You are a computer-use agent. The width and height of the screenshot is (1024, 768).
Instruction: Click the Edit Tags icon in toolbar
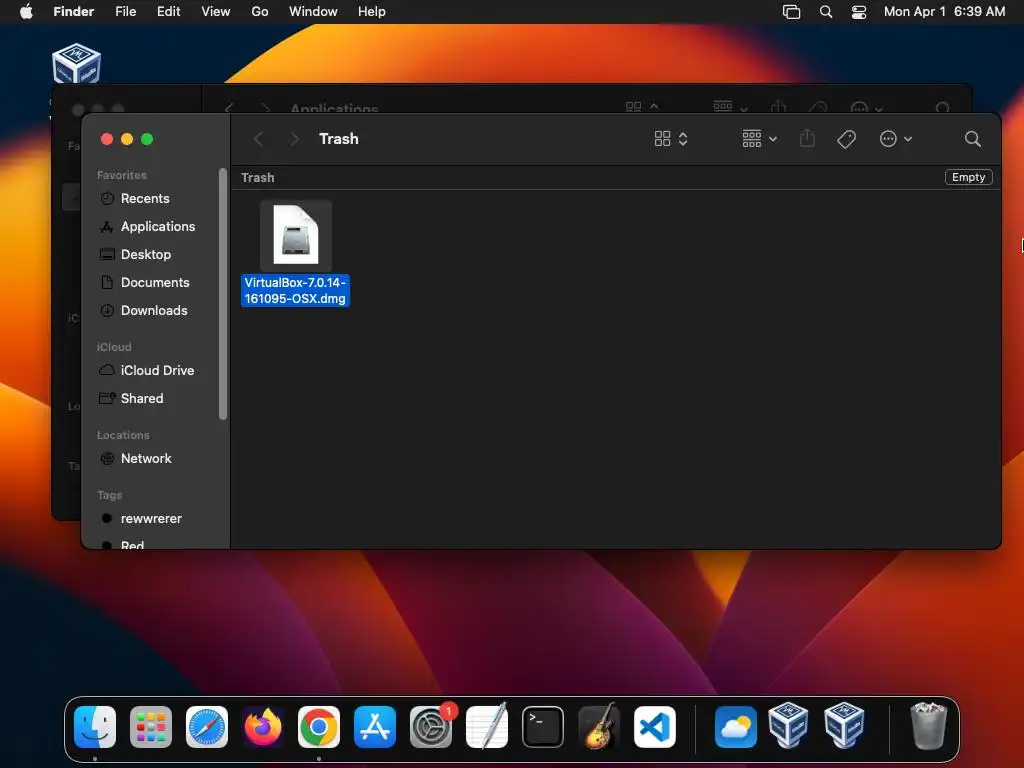(x=846, y=139)
